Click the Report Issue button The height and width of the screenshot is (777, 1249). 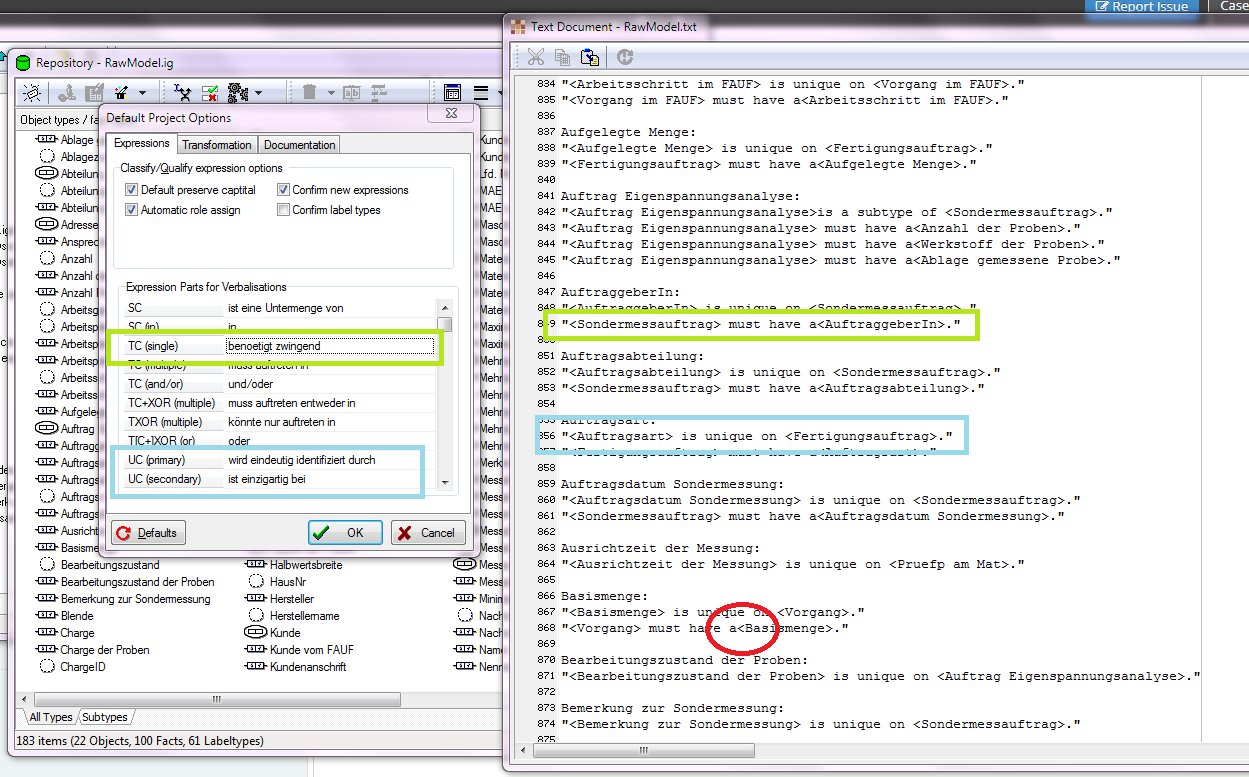[x=1142, y=7]
